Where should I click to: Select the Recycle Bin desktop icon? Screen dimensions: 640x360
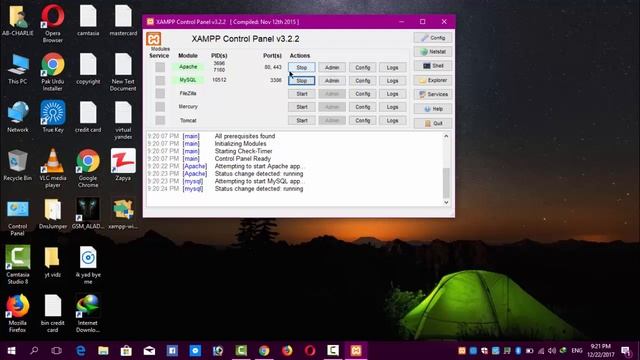[x=18, y=164]
